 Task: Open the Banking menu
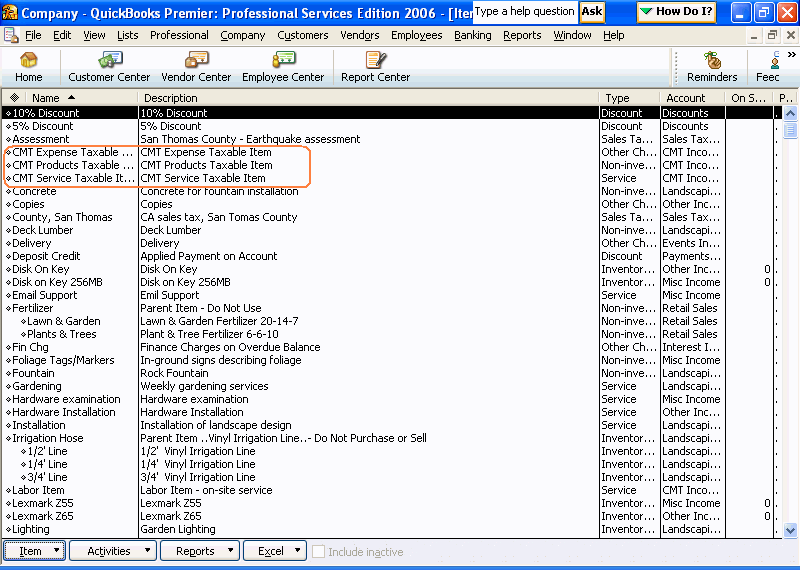(x=472, y=35)
